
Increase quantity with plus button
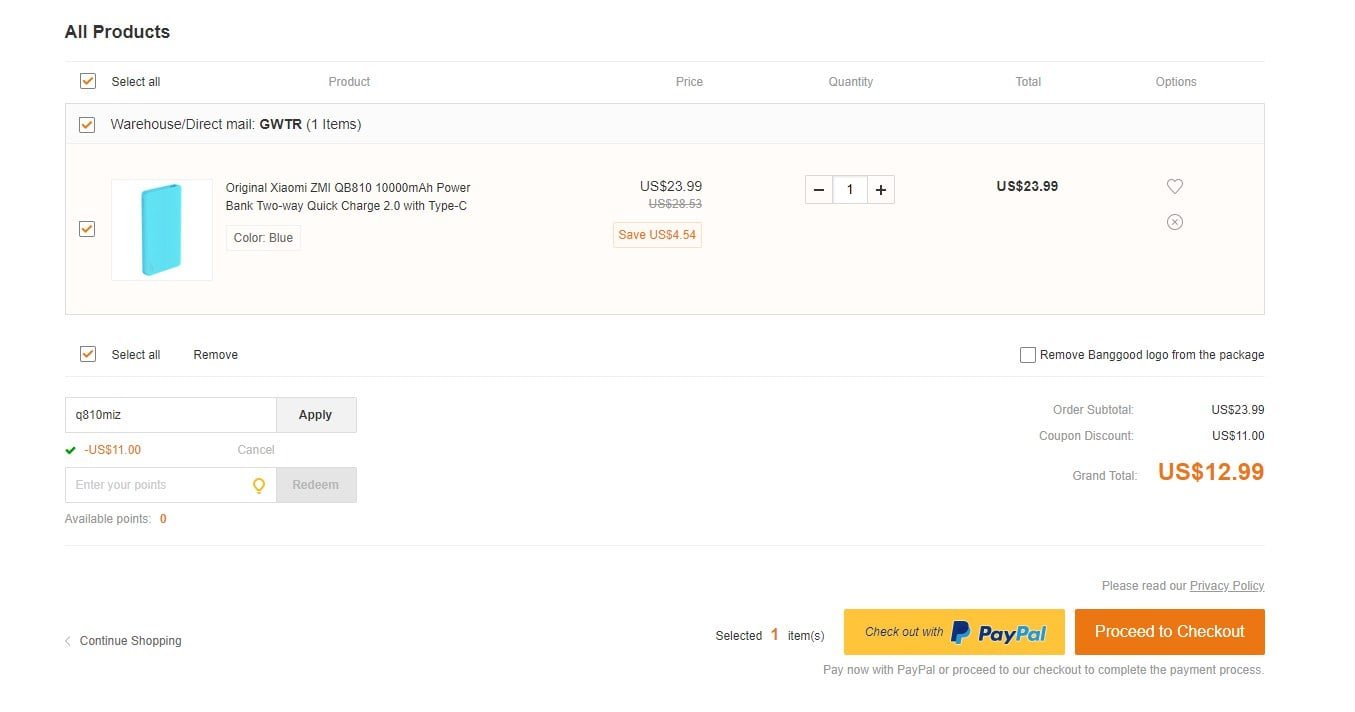pyautogui.click(x=880, y=190)
